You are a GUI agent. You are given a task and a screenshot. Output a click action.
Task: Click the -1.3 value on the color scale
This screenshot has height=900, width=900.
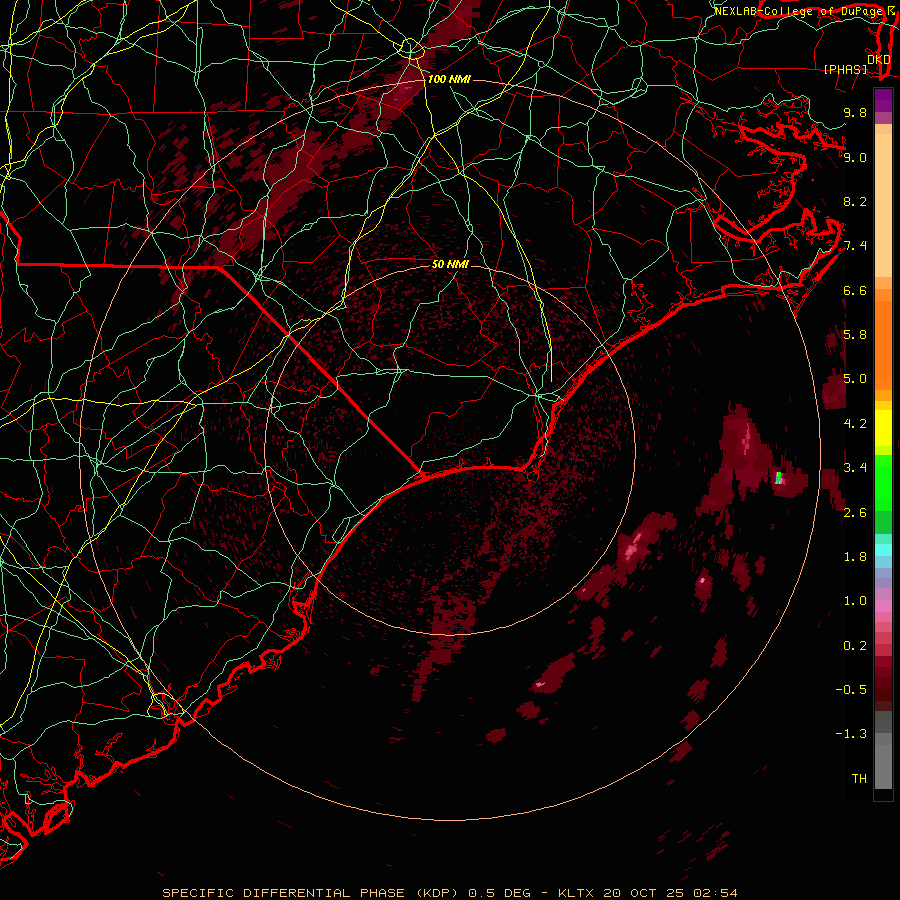(x=851, y=734)
